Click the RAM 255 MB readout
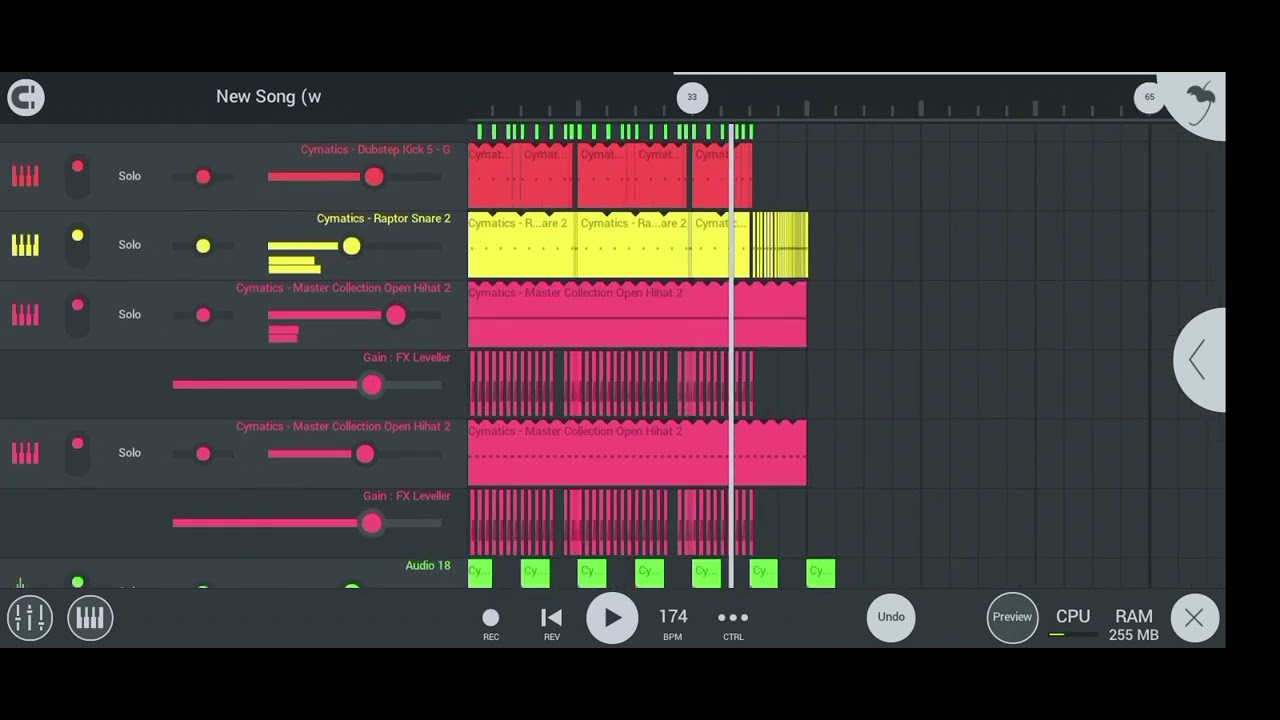The height and width of the screenshot is (720, 1280). point(1134,624)
